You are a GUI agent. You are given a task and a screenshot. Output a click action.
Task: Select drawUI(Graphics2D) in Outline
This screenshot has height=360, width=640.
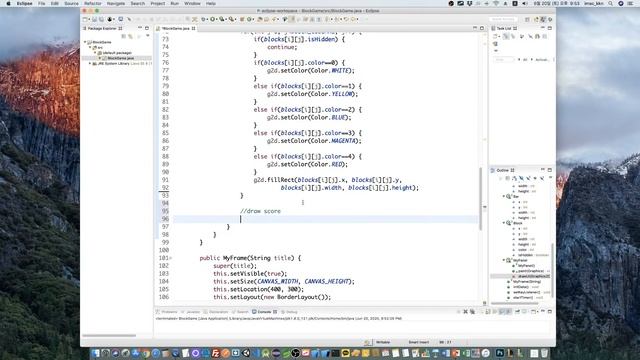point(533,276)
